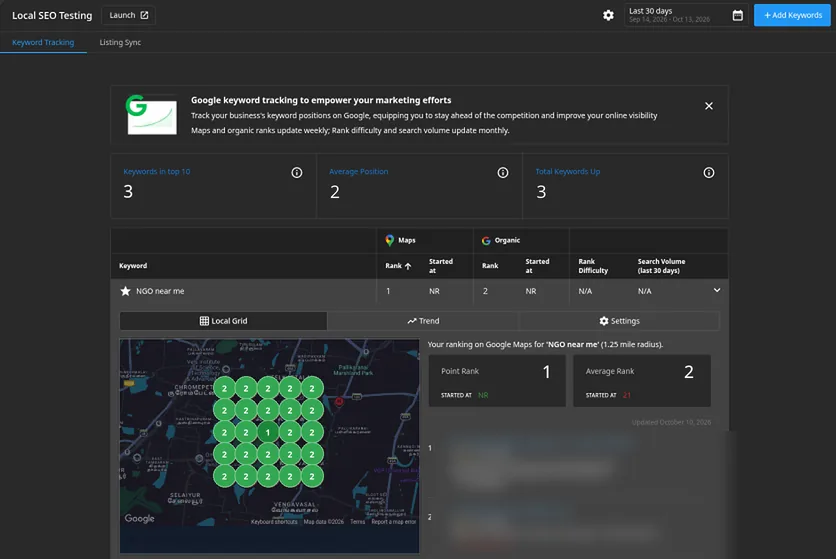The height and width of the screenshot is (559, 836).
Task: Select the center grid point ranked 1
Action: pyautogui.click(x=268, y=433)
